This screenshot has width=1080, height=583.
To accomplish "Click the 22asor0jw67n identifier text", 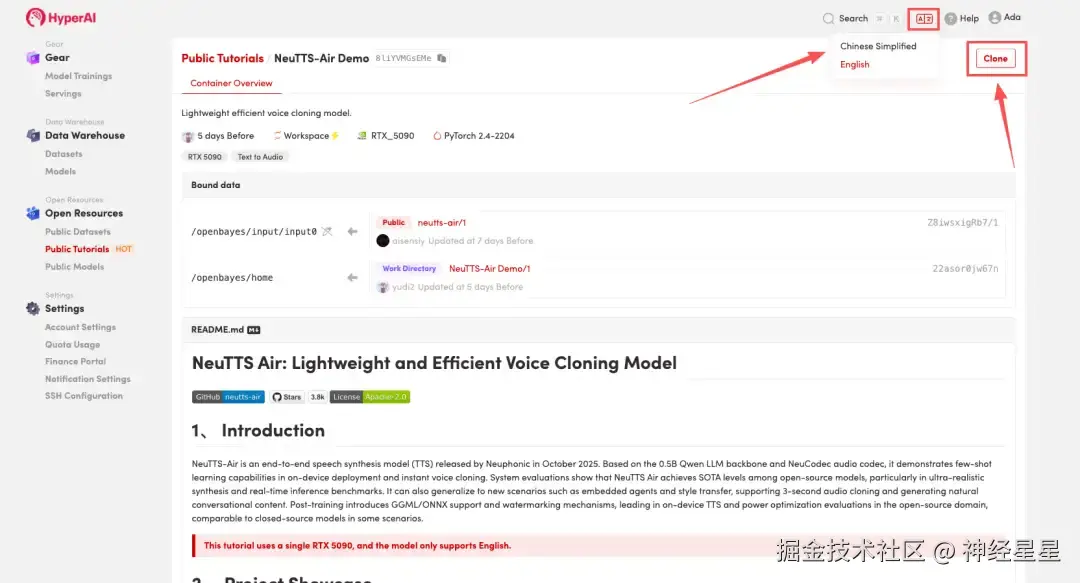I will 965,269.
